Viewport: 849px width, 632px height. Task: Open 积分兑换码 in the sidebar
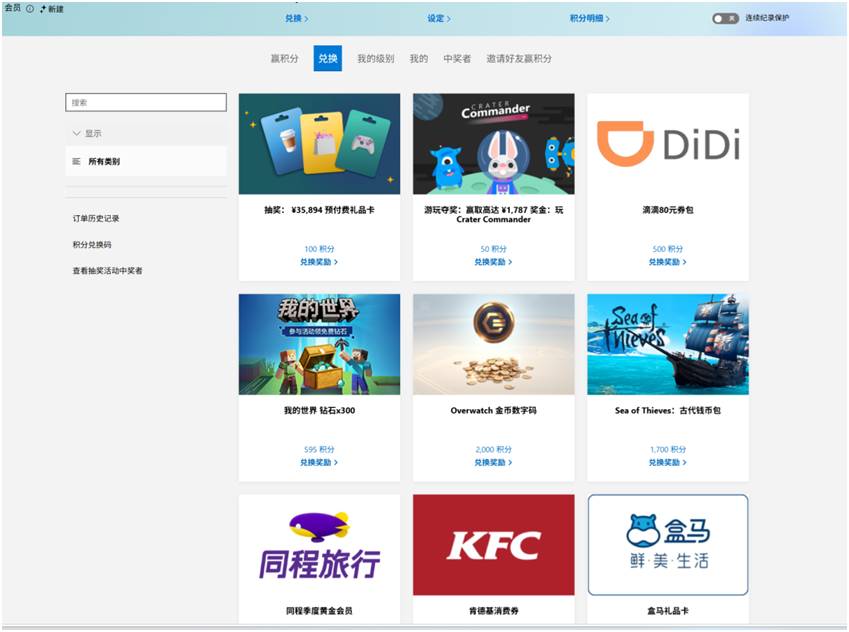click(92, 244)
